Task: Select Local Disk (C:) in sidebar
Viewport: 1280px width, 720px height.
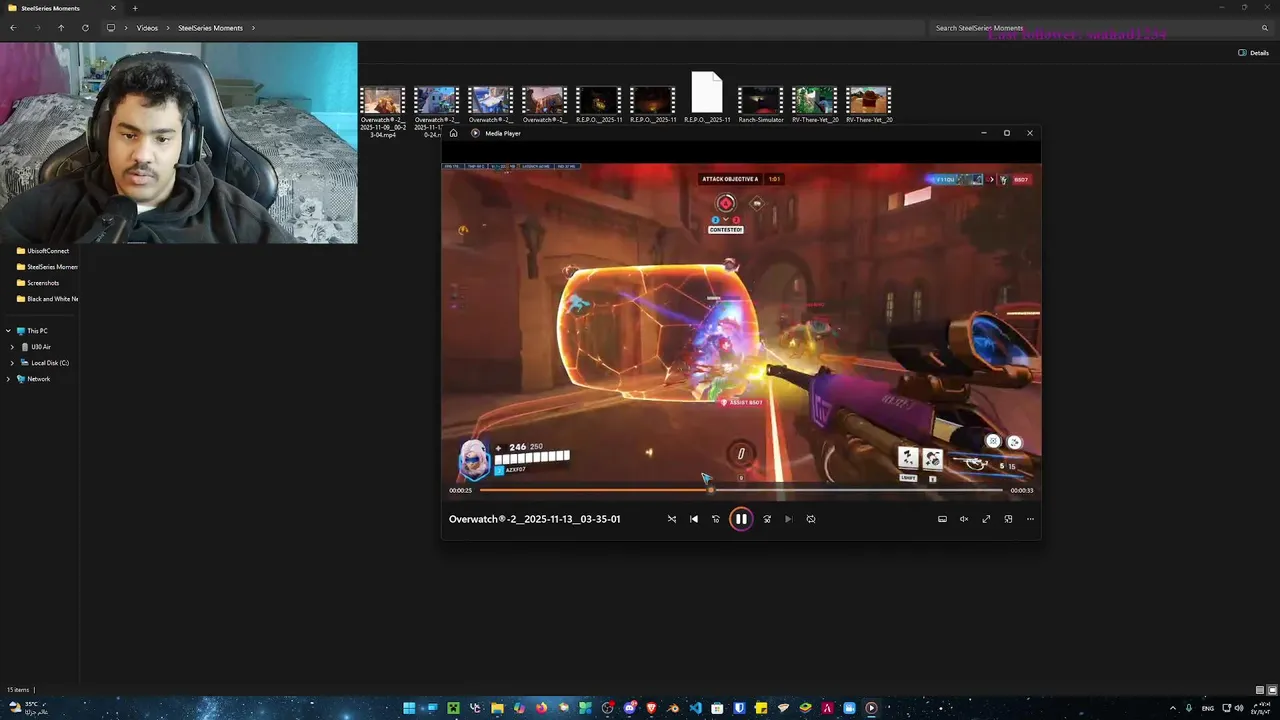Action: 44,363
